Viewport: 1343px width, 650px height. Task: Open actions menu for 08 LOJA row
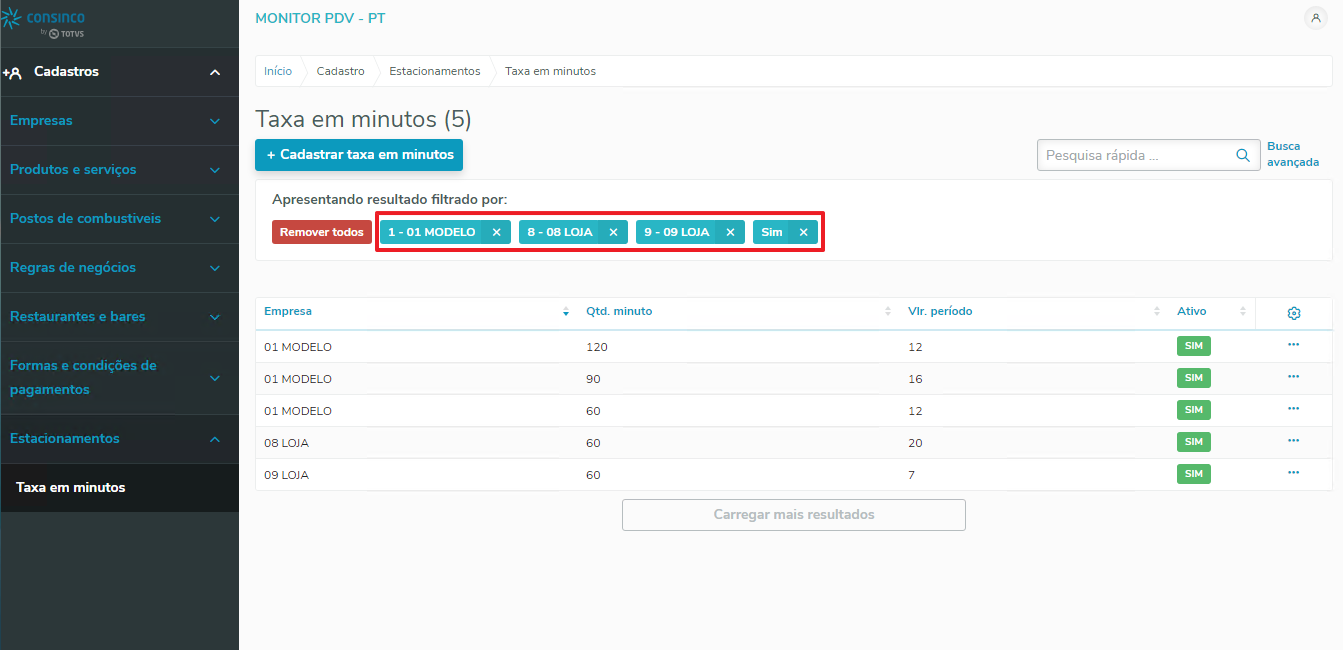[x=1293, y=440]
